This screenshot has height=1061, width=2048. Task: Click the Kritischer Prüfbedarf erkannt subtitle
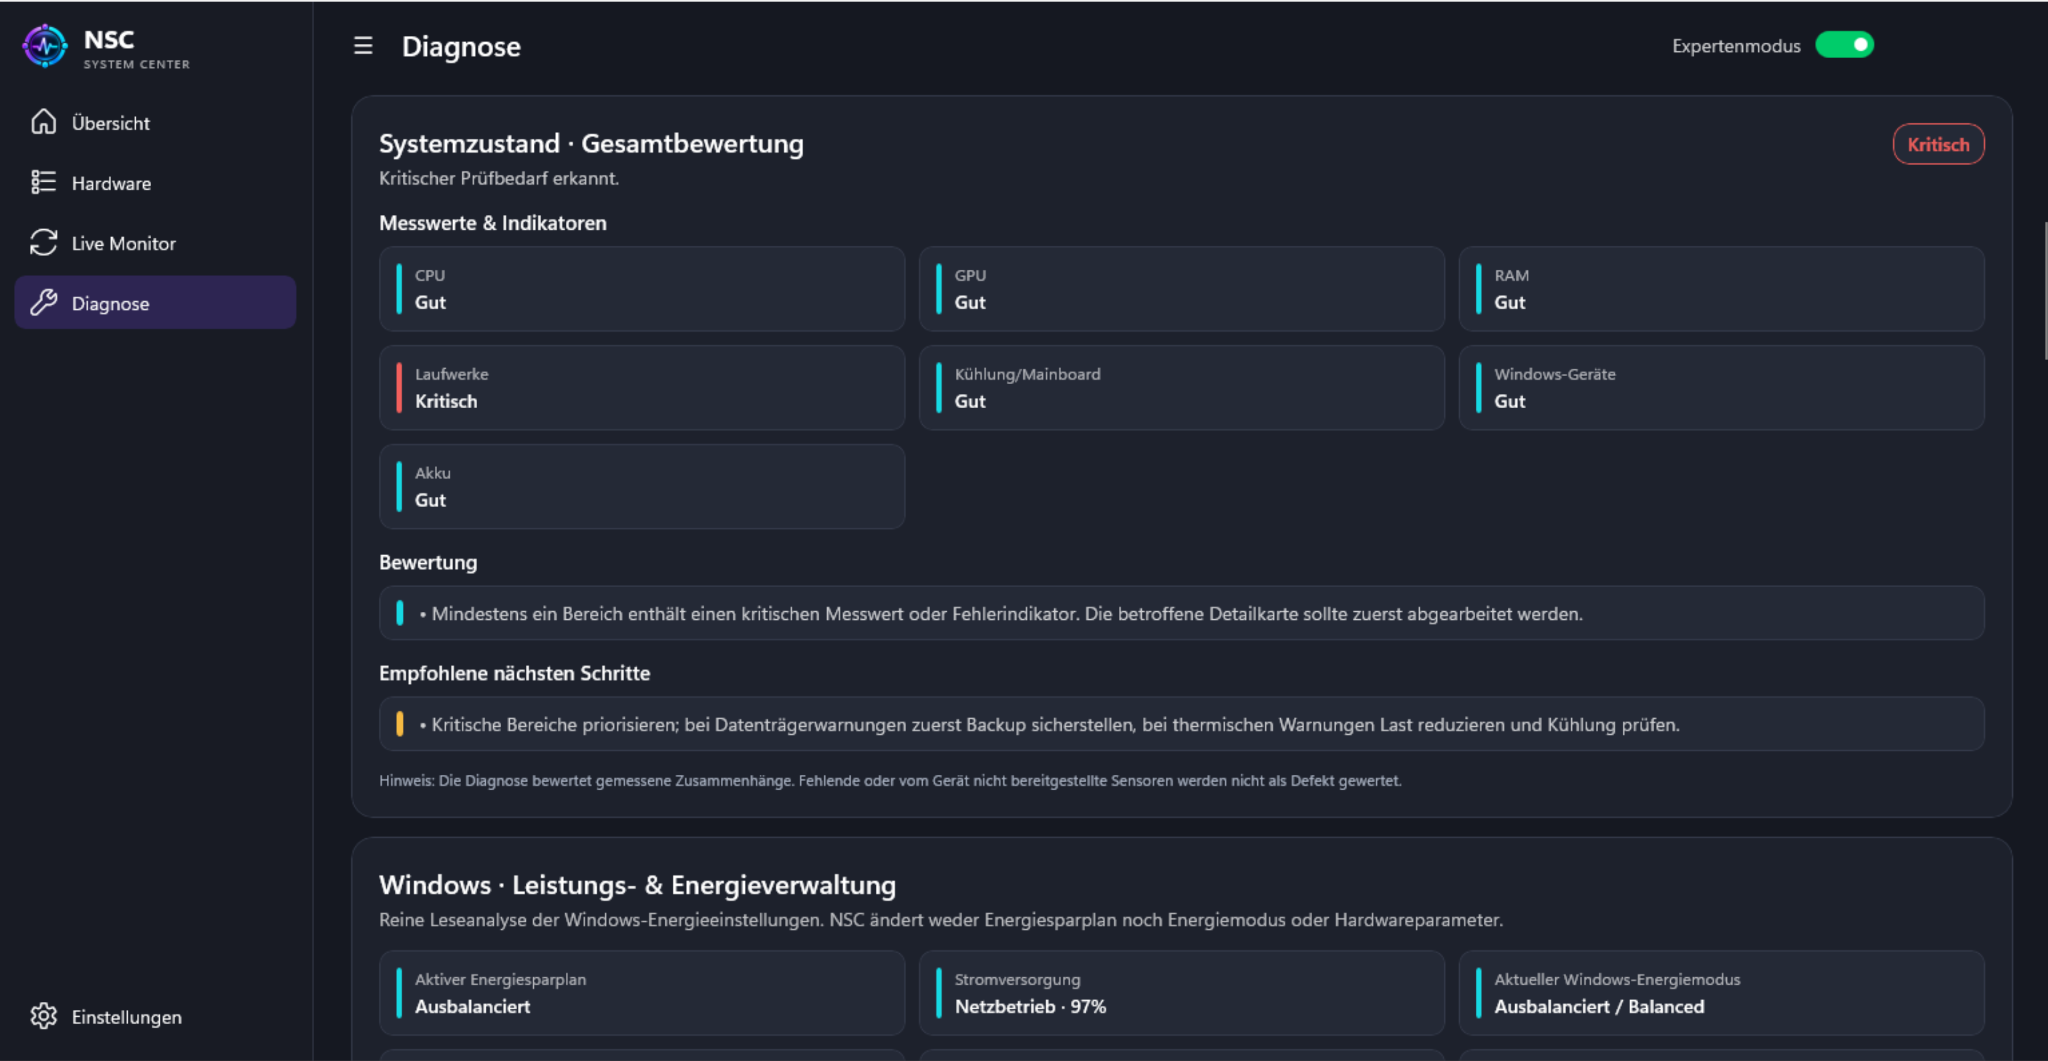tap(499, 178)
